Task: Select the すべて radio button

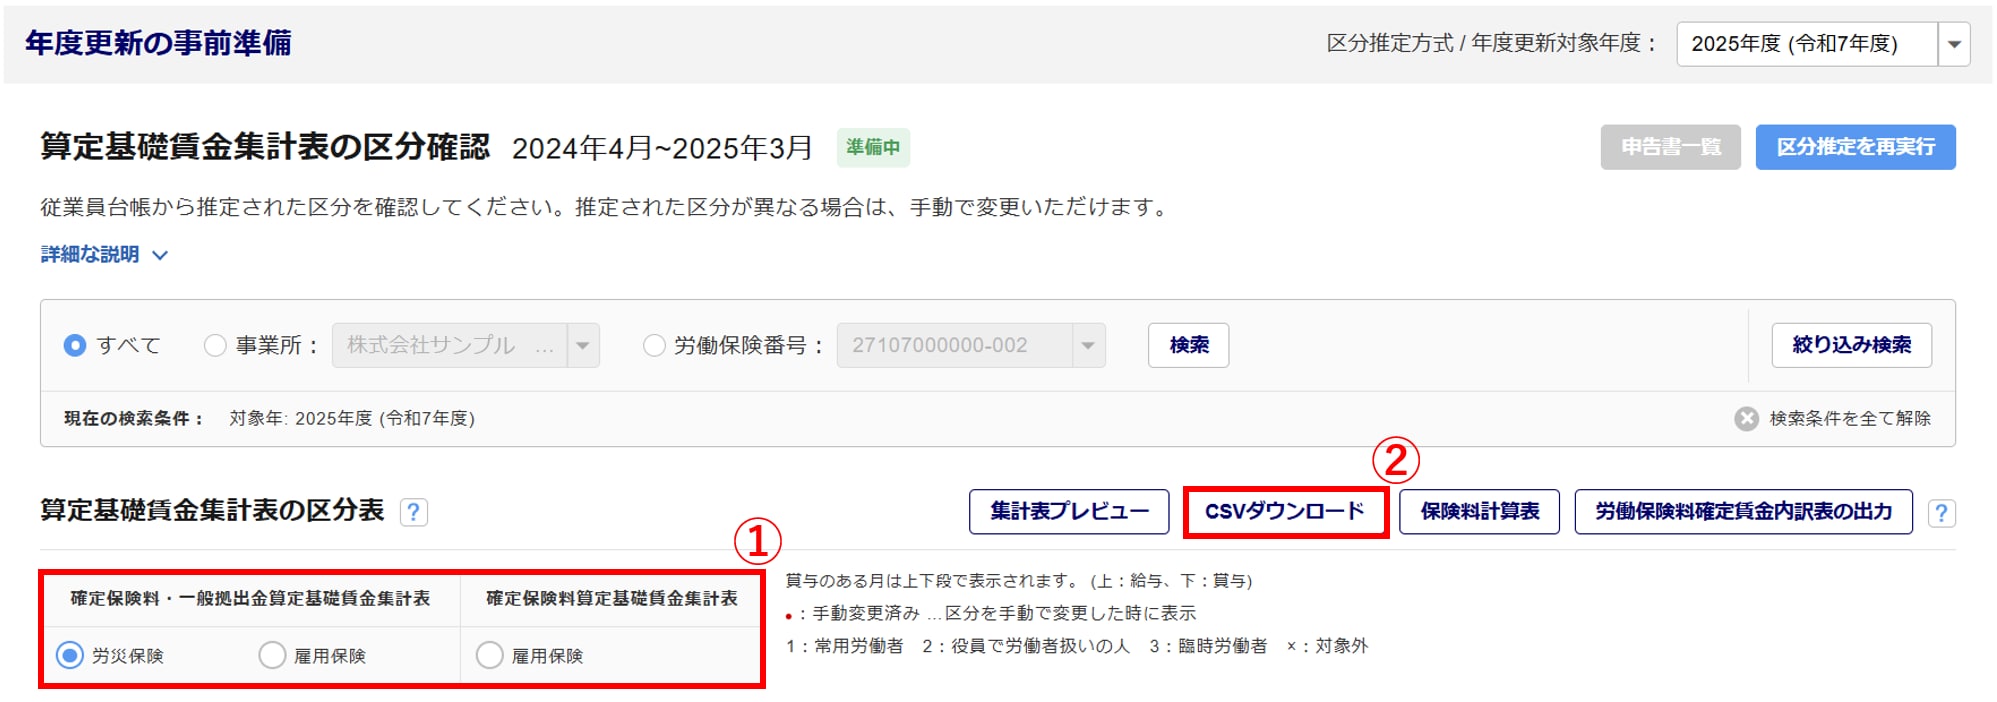Action: tap(75, 346)
